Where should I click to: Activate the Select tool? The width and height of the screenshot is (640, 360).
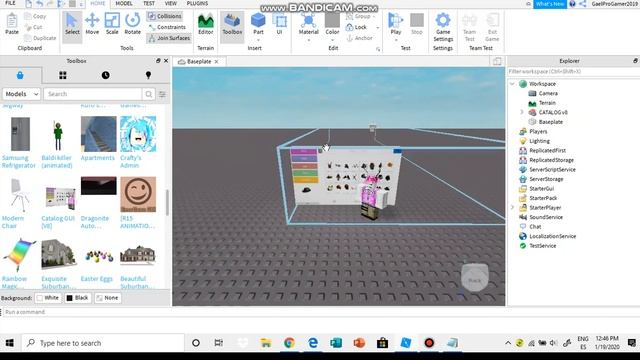(72, 24)
